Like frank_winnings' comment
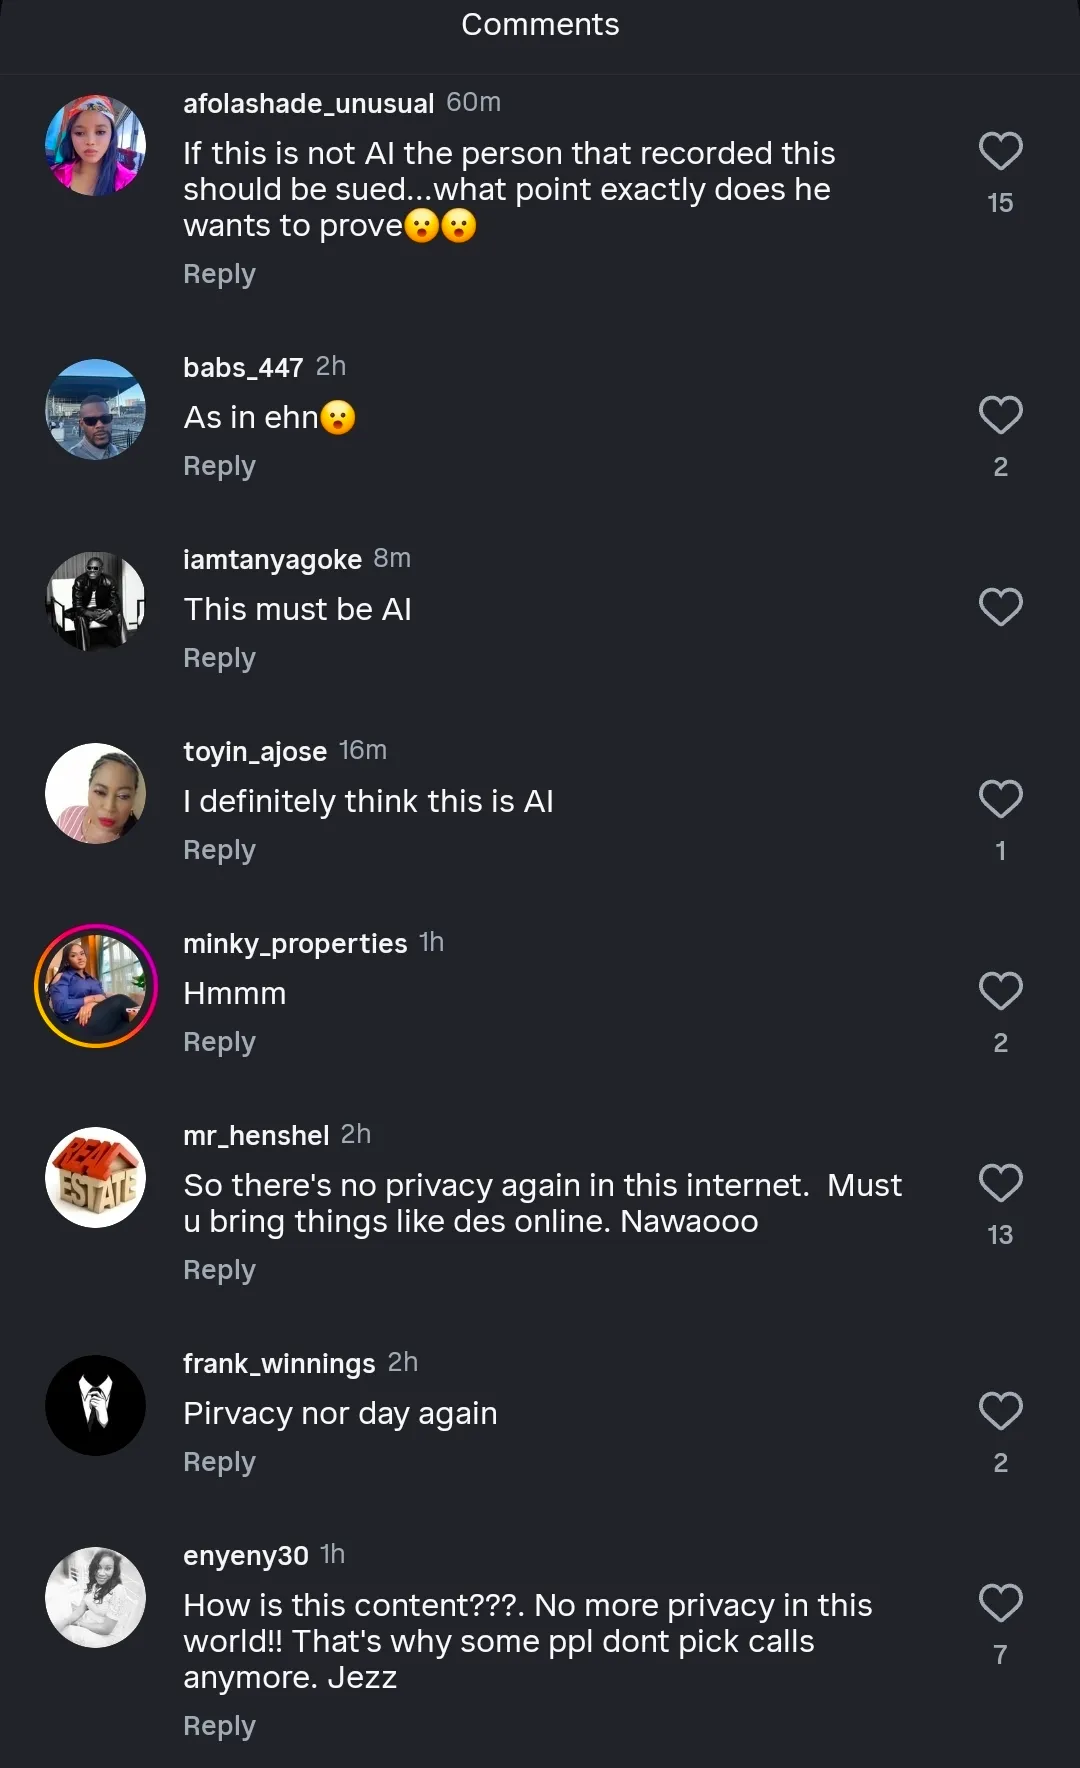This screenshot has height=1768, width=1080. 1000,1411
